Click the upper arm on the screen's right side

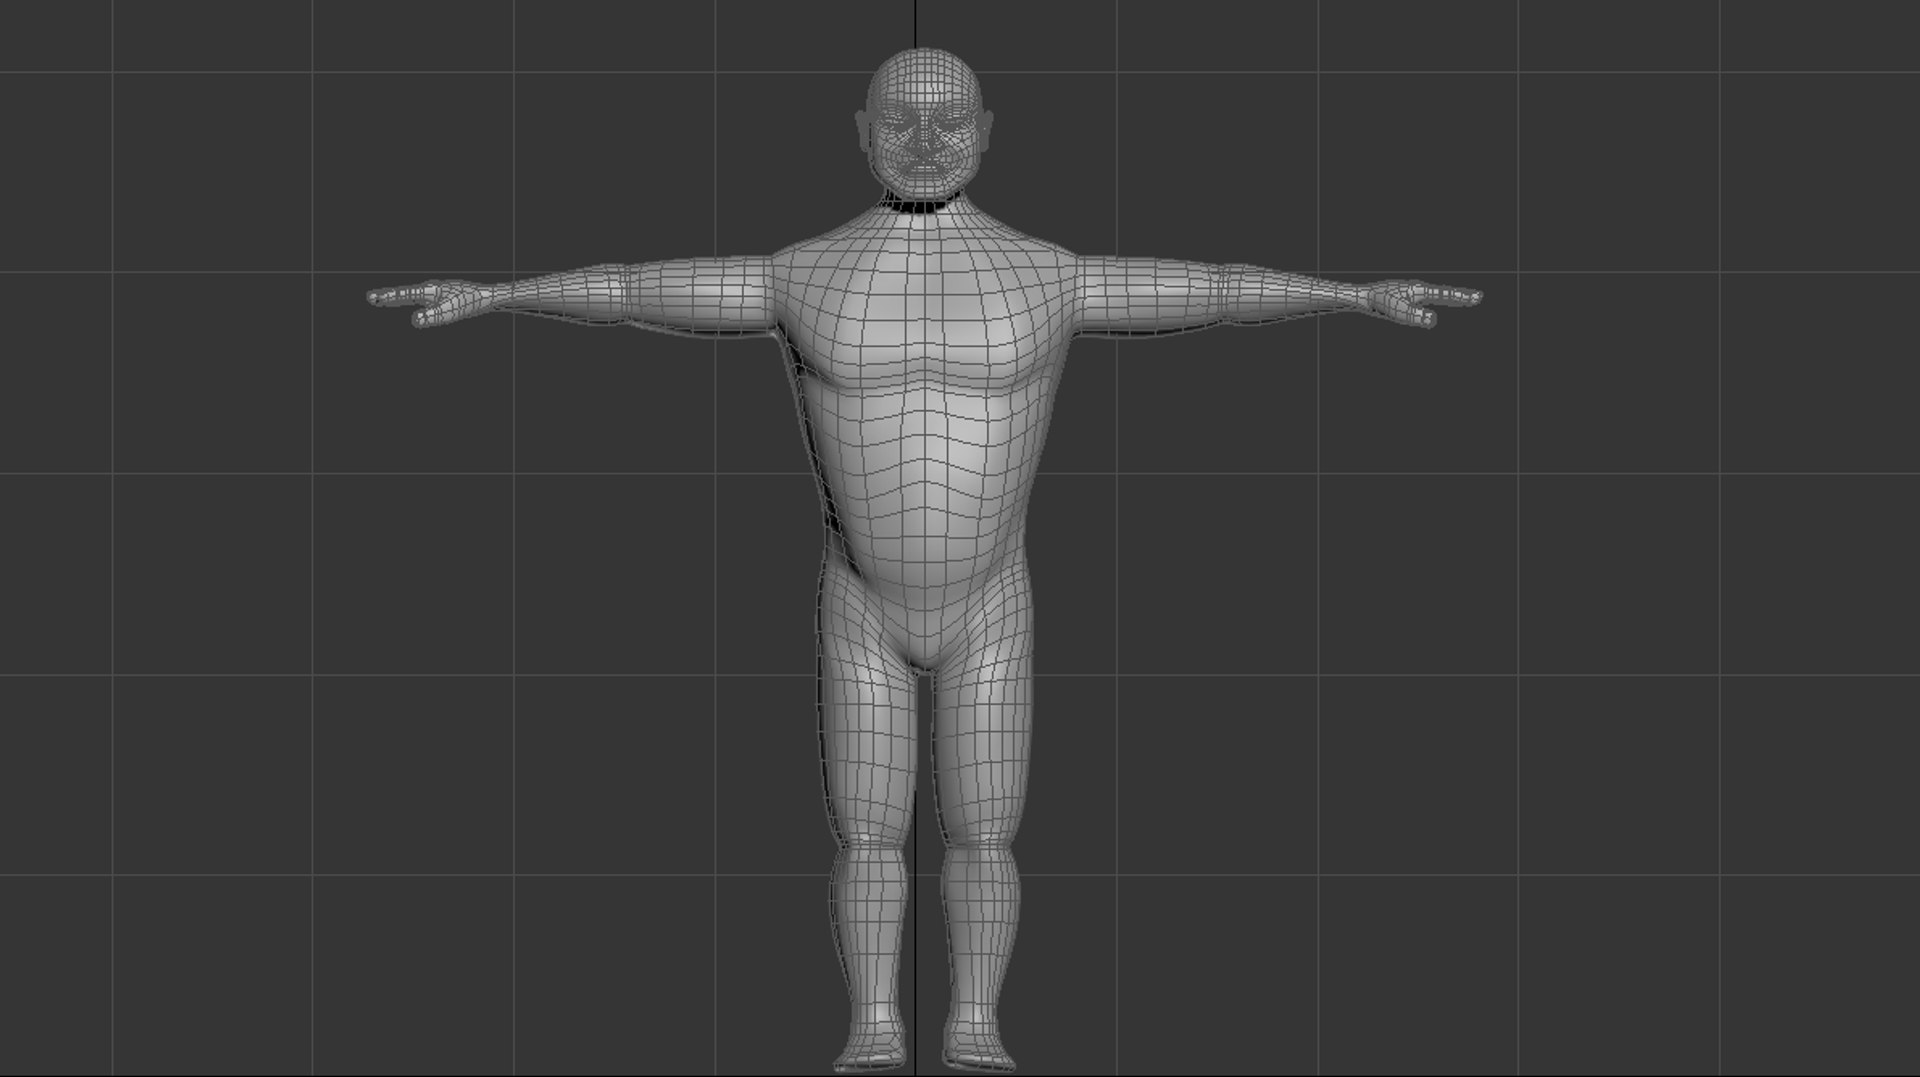pos(1150,295)
